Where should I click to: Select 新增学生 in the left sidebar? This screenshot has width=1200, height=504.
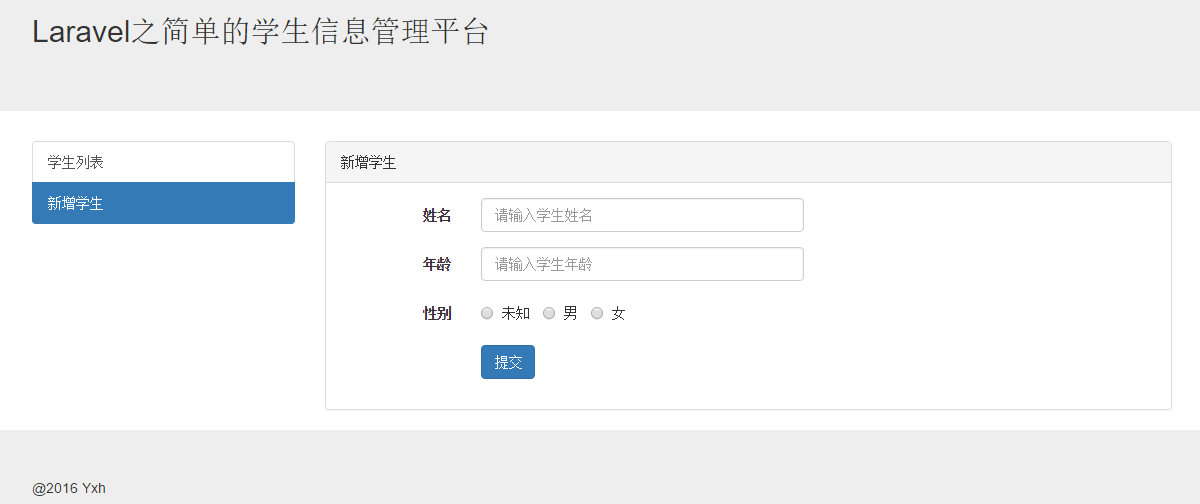pyautogui.click(x=163, y=203)
